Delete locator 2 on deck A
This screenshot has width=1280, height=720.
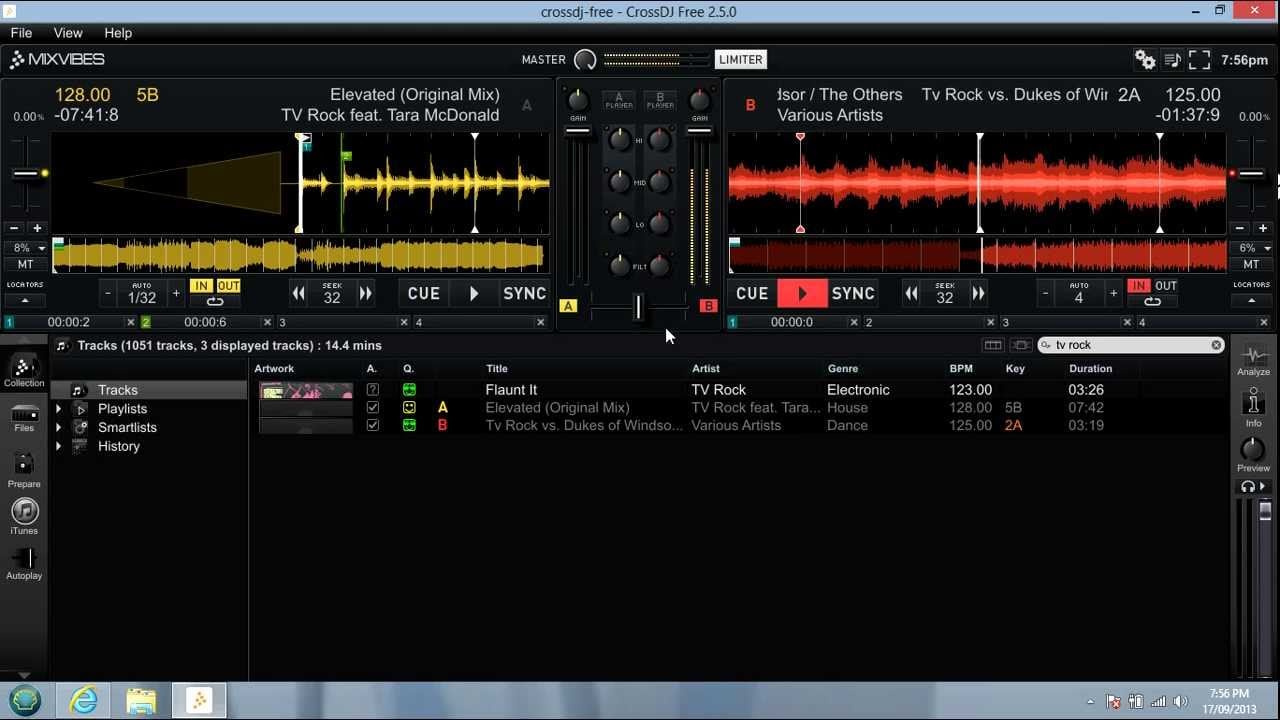click(x=267, y=322)
